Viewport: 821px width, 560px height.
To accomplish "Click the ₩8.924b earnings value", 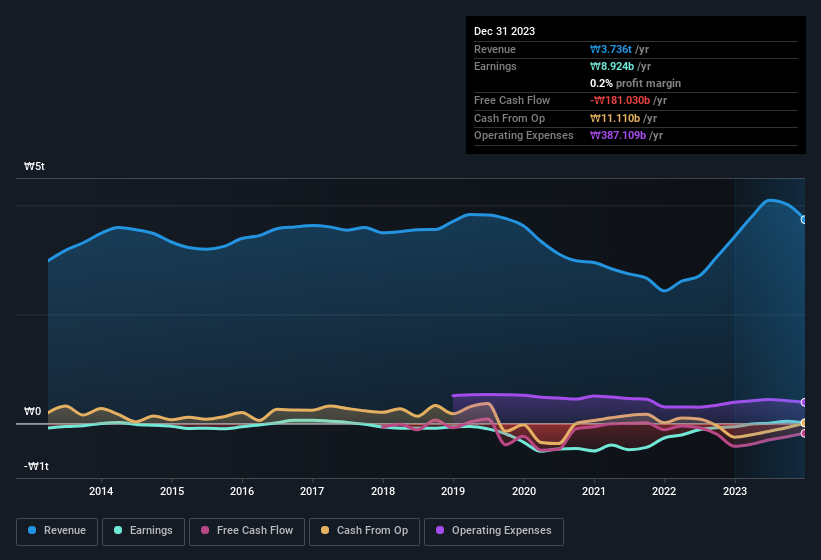I will 612,66.
